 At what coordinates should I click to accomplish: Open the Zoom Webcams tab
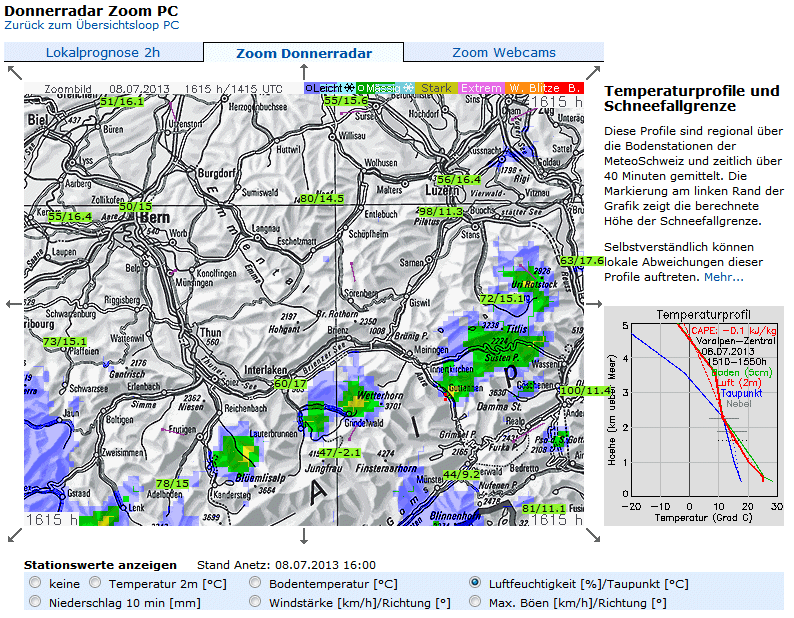[x=504, y=53]
